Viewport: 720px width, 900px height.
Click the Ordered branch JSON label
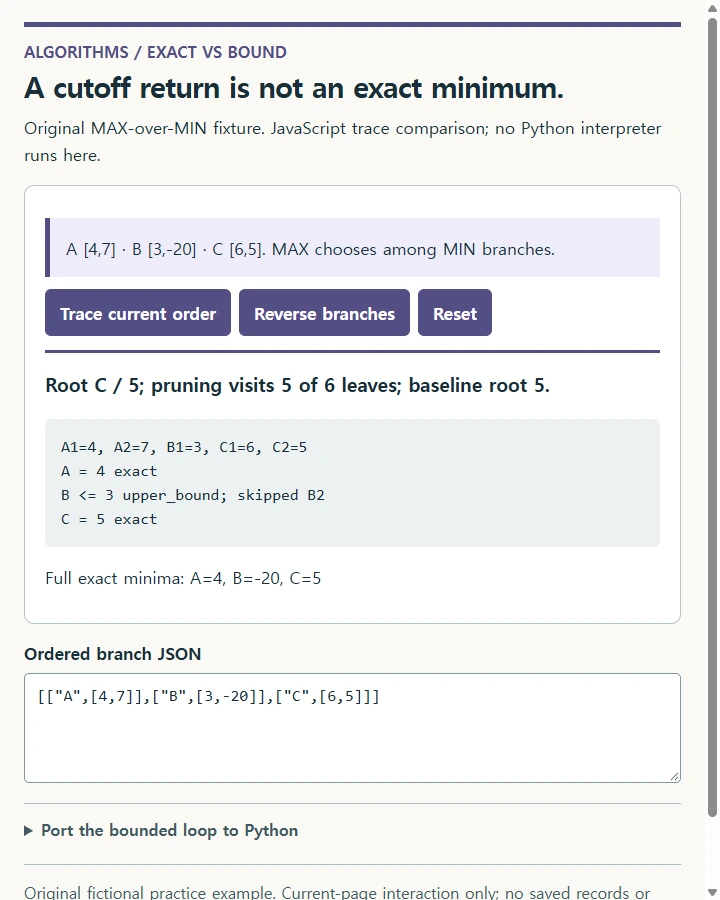pos(113,654)
